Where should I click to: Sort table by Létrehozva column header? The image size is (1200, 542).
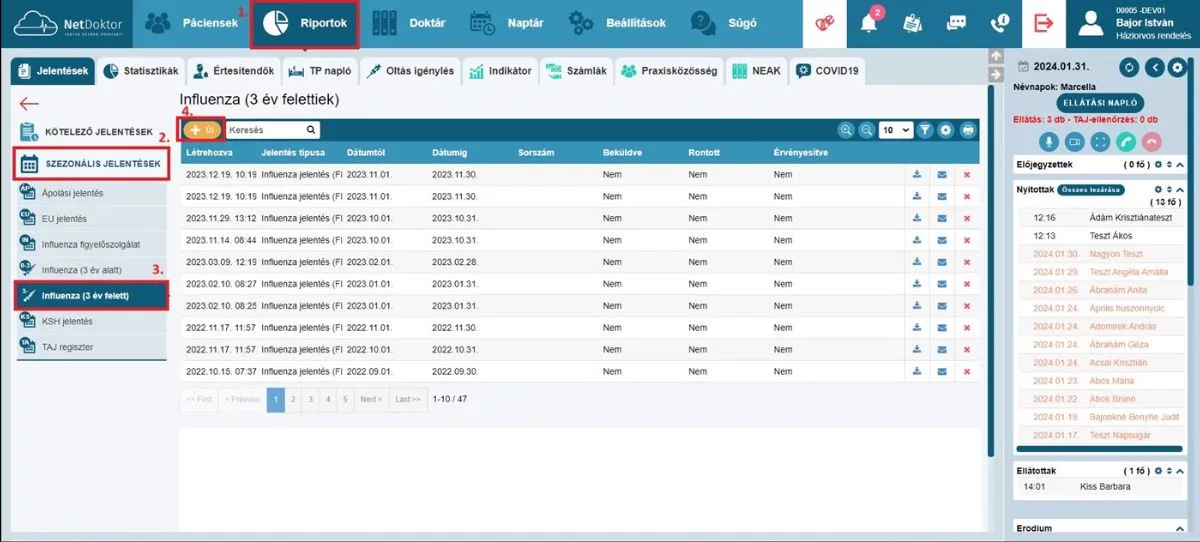209,152
